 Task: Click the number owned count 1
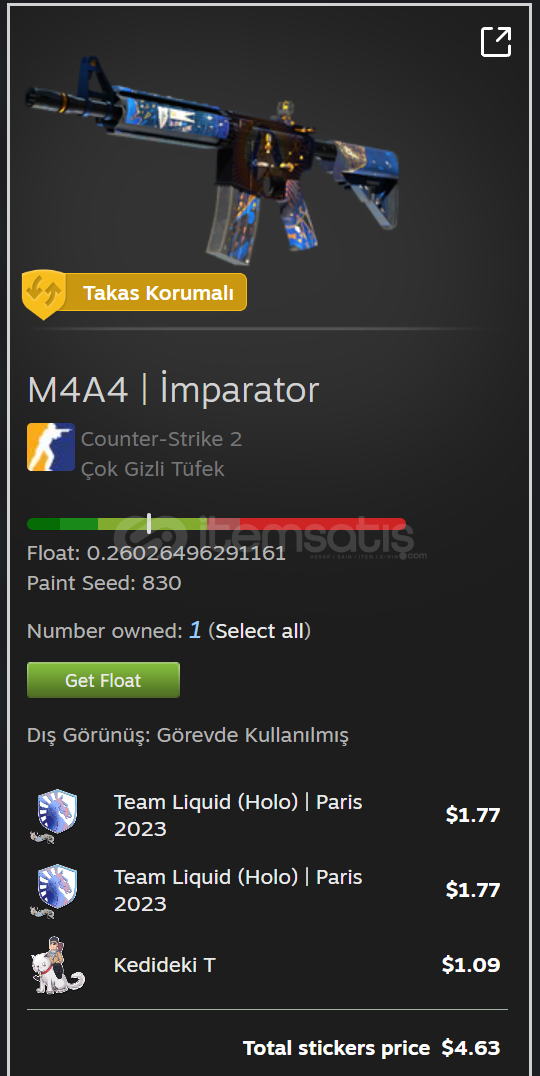[195, 630]
